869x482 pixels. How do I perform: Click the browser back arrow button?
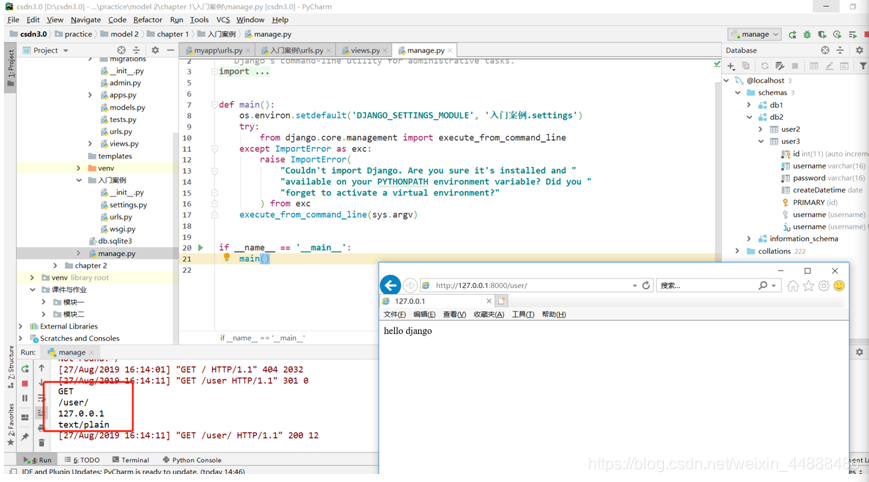[391, 285]
